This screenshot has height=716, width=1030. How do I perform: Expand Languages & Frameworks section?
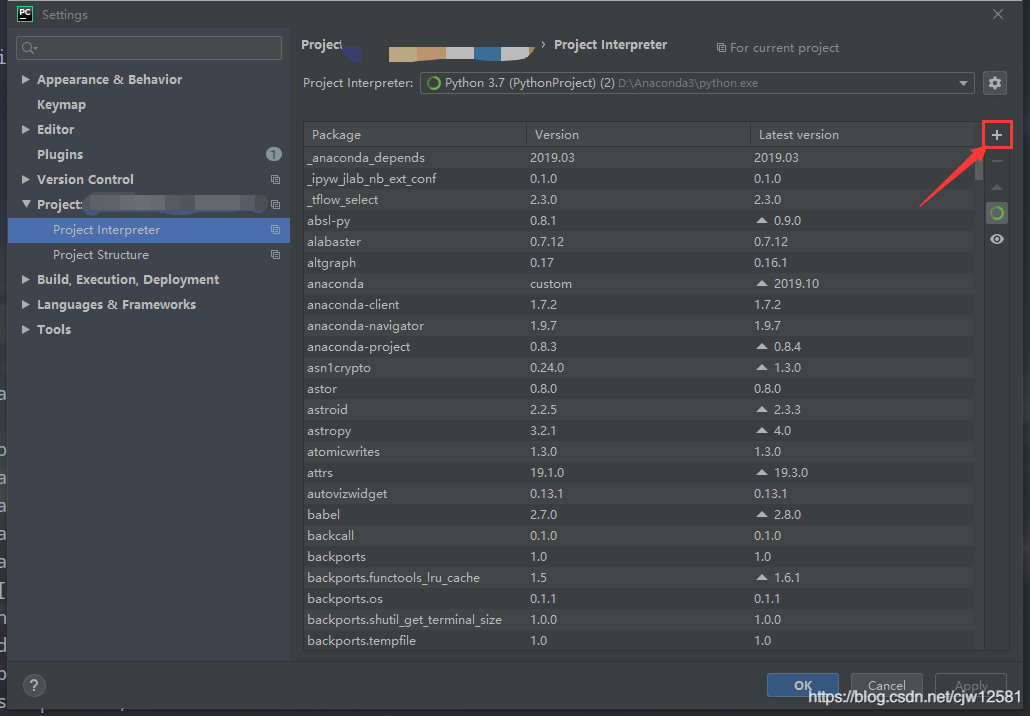pyautogui.click(x=26, y=305)
